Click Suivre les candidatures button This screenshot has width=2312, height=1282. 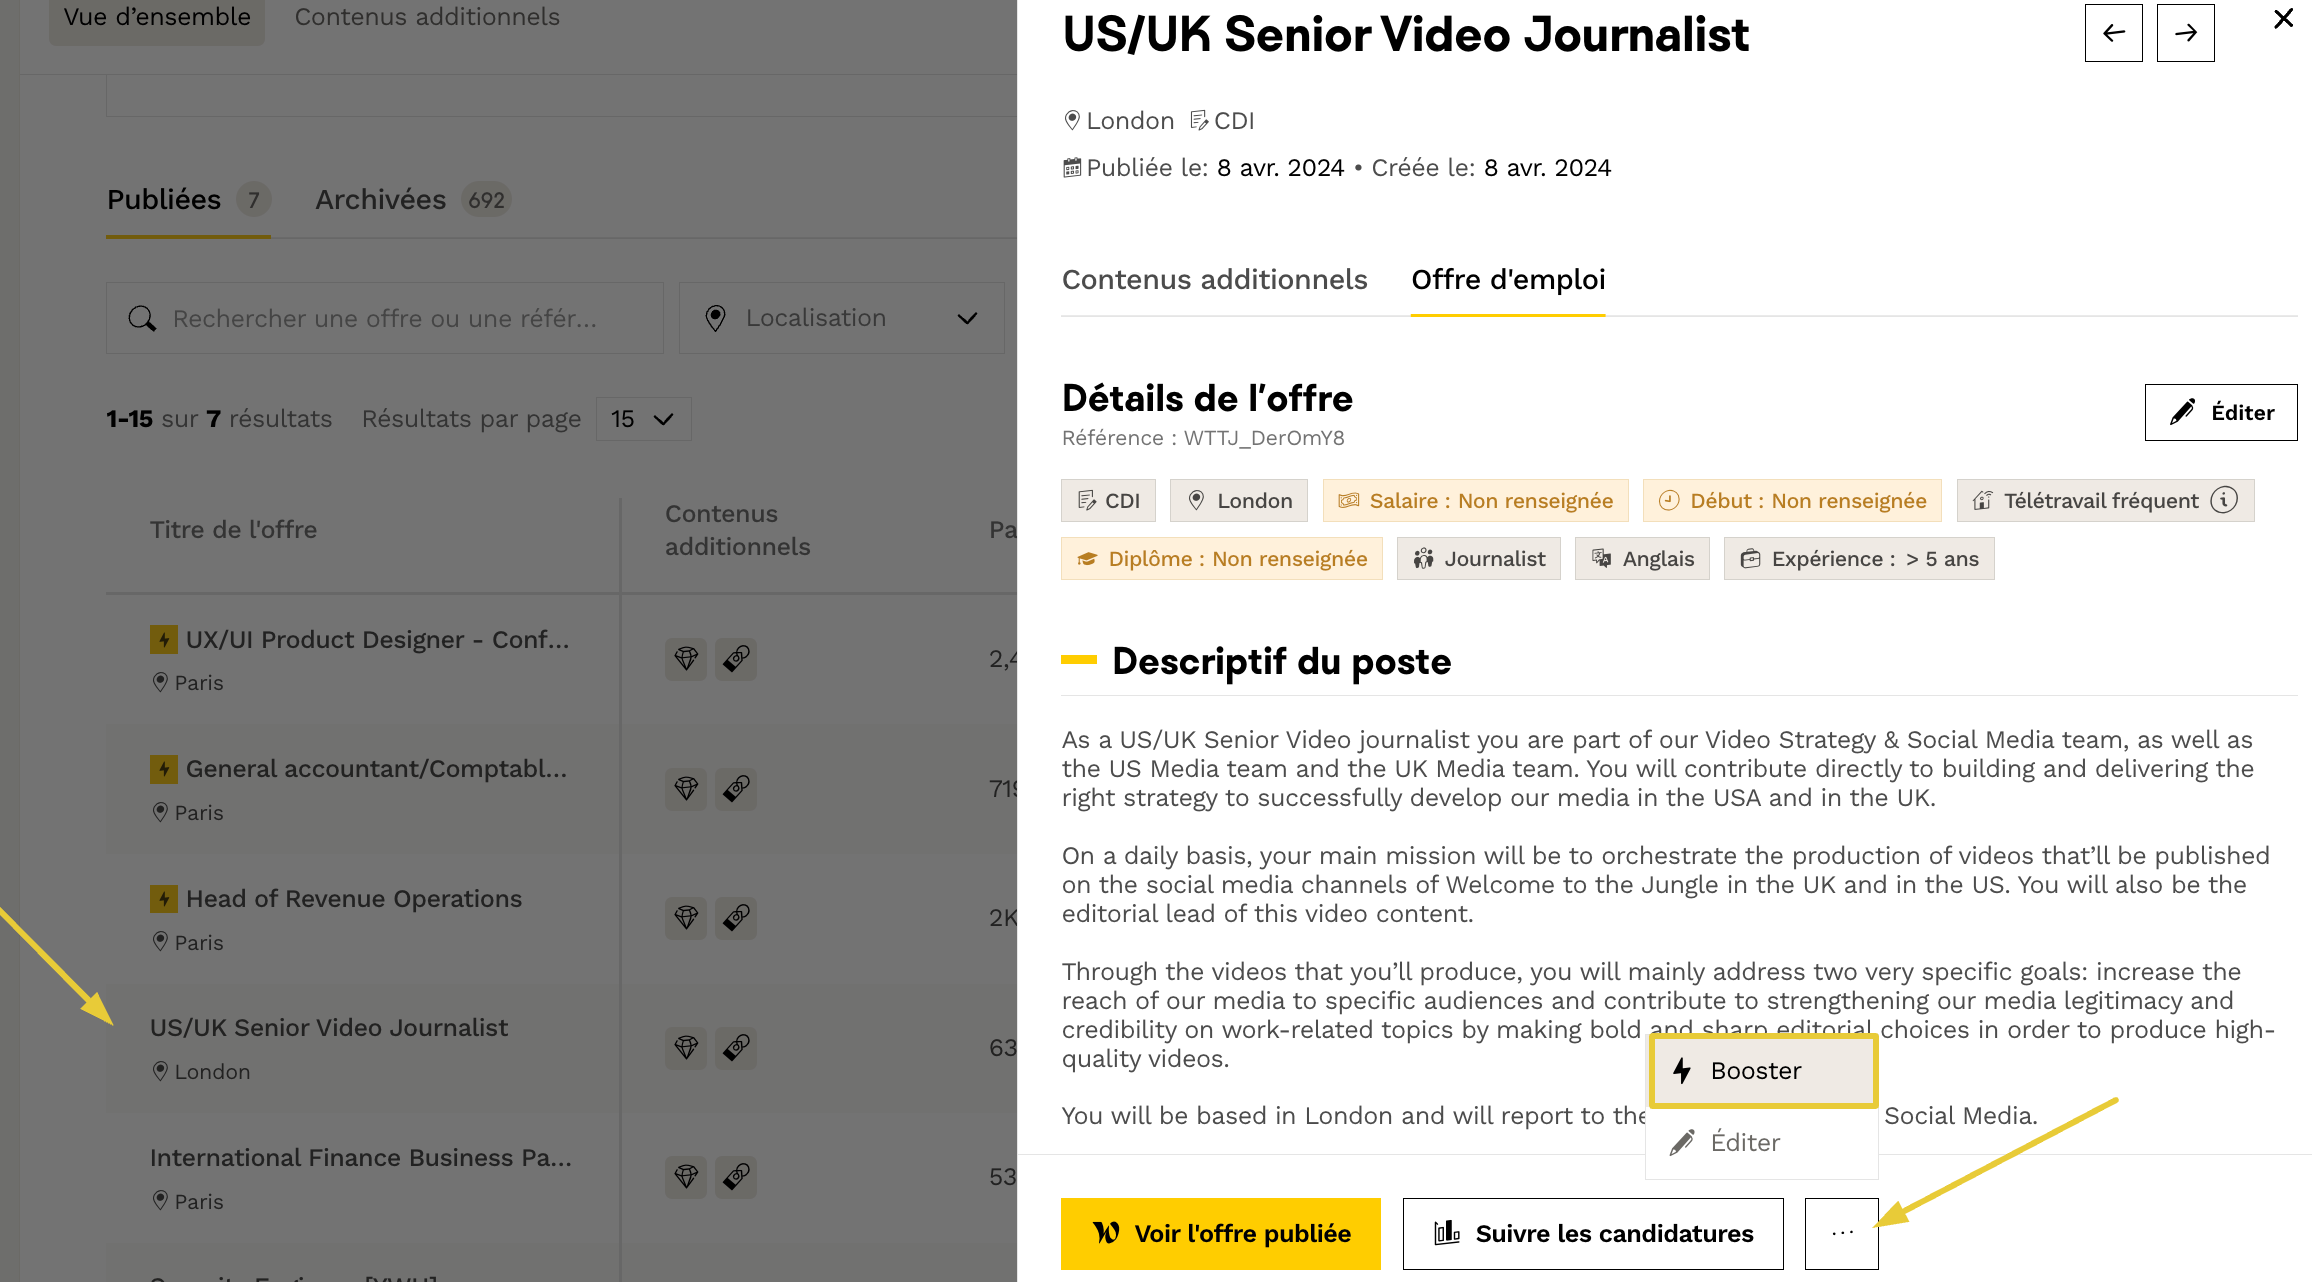point(1592,1233)
